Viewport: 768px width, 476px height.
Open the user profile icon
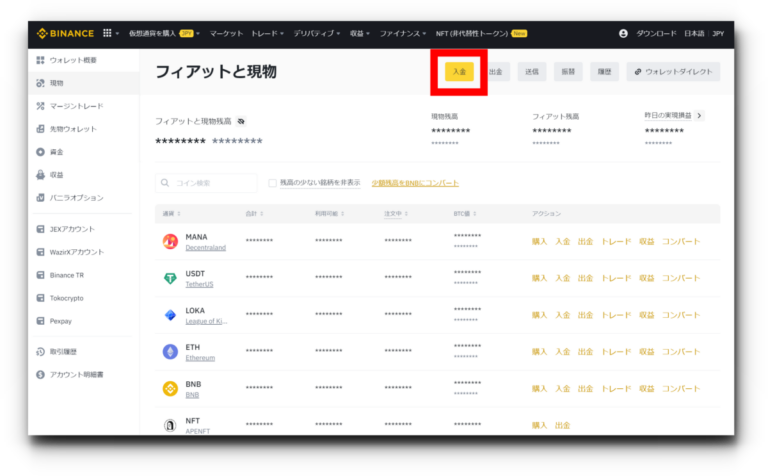624,33
